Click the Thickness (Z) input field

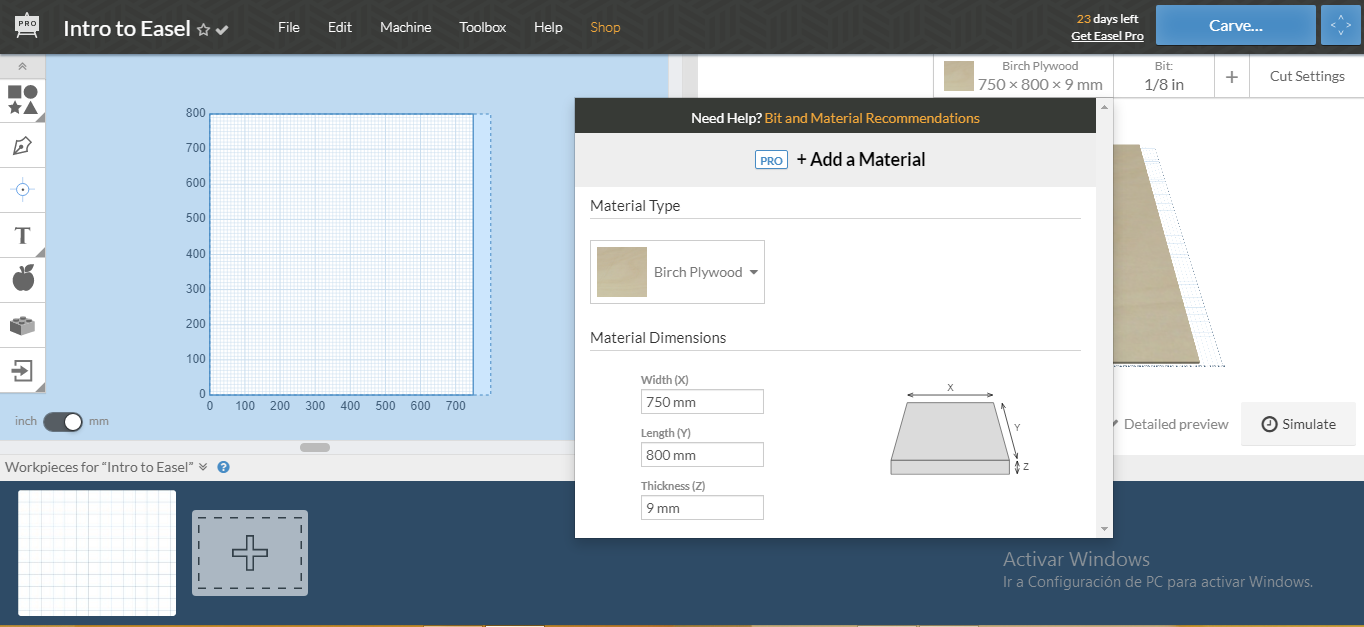[702, 508]
